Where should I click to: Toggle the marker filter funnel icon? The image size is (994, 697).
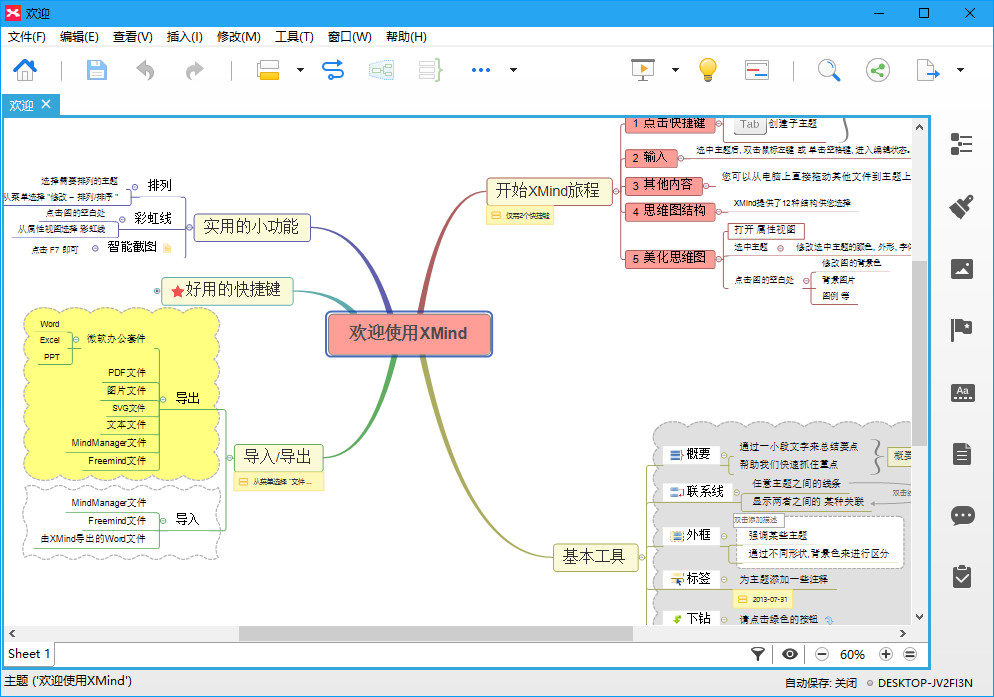[757, 654]
